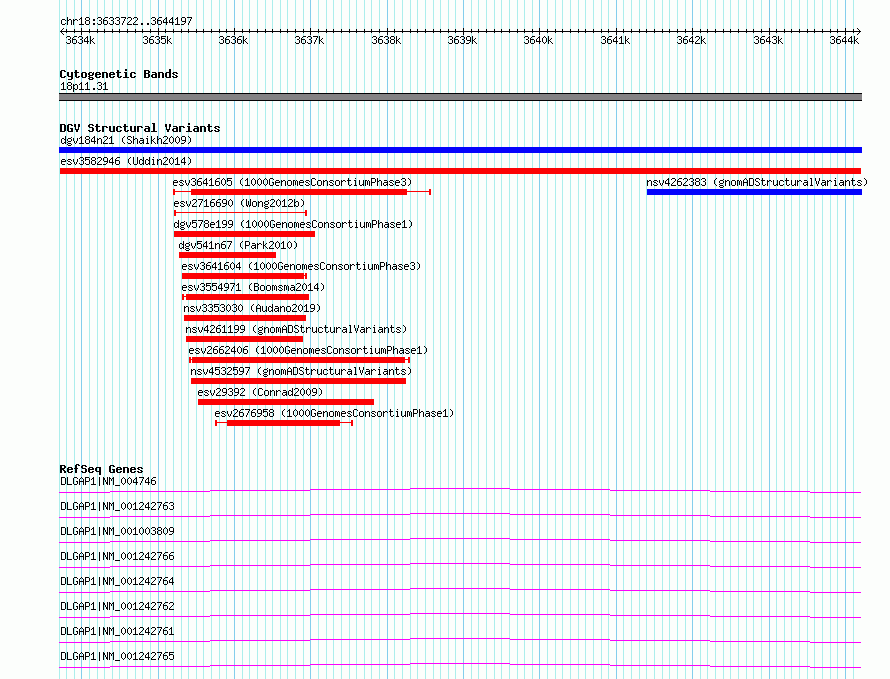Open the DLGAP1|NM_001242766 transcript label
This screenshot has height=679, width=890.
117,556
